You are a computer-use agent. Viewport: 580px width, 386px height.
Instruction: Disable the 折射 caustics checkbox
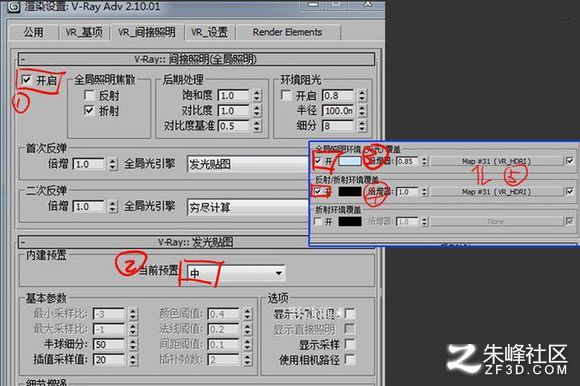pyautogui.click(x=89, y=110)
